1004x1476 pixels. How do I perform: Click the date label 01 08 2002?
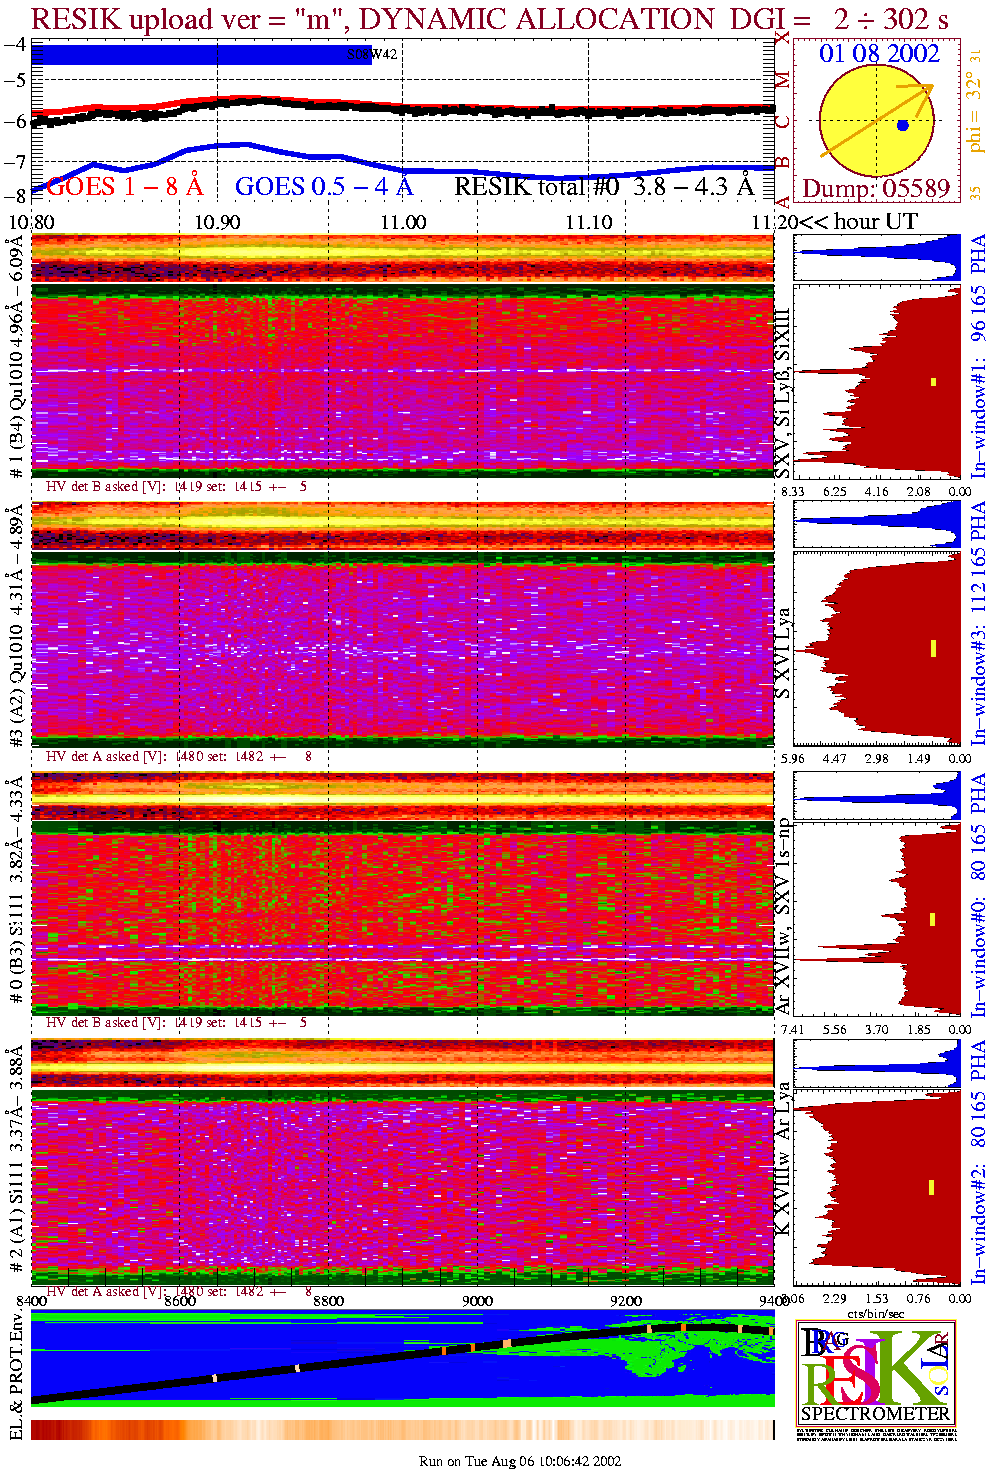(879, 54)
